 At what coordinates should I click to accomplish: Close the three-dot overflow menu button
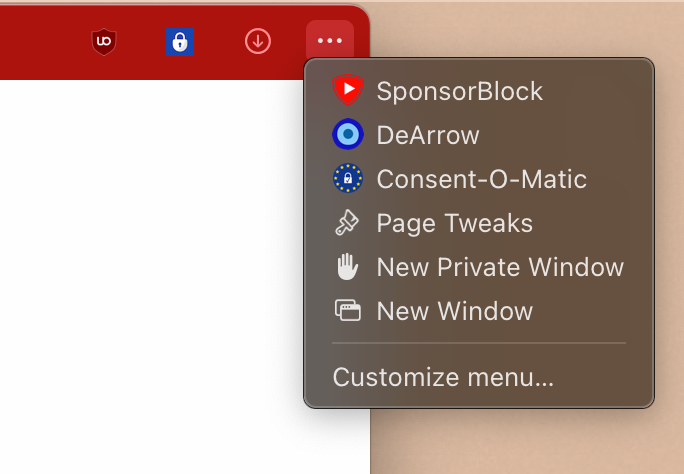pos(330,41)
